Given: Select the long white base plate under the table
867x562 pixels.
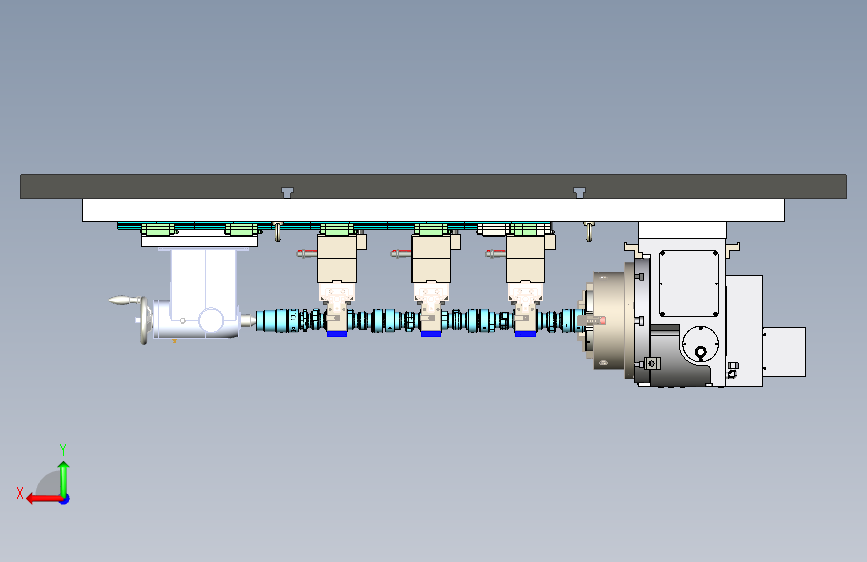Looking at the screenshot, I should [x=434, y=210].
